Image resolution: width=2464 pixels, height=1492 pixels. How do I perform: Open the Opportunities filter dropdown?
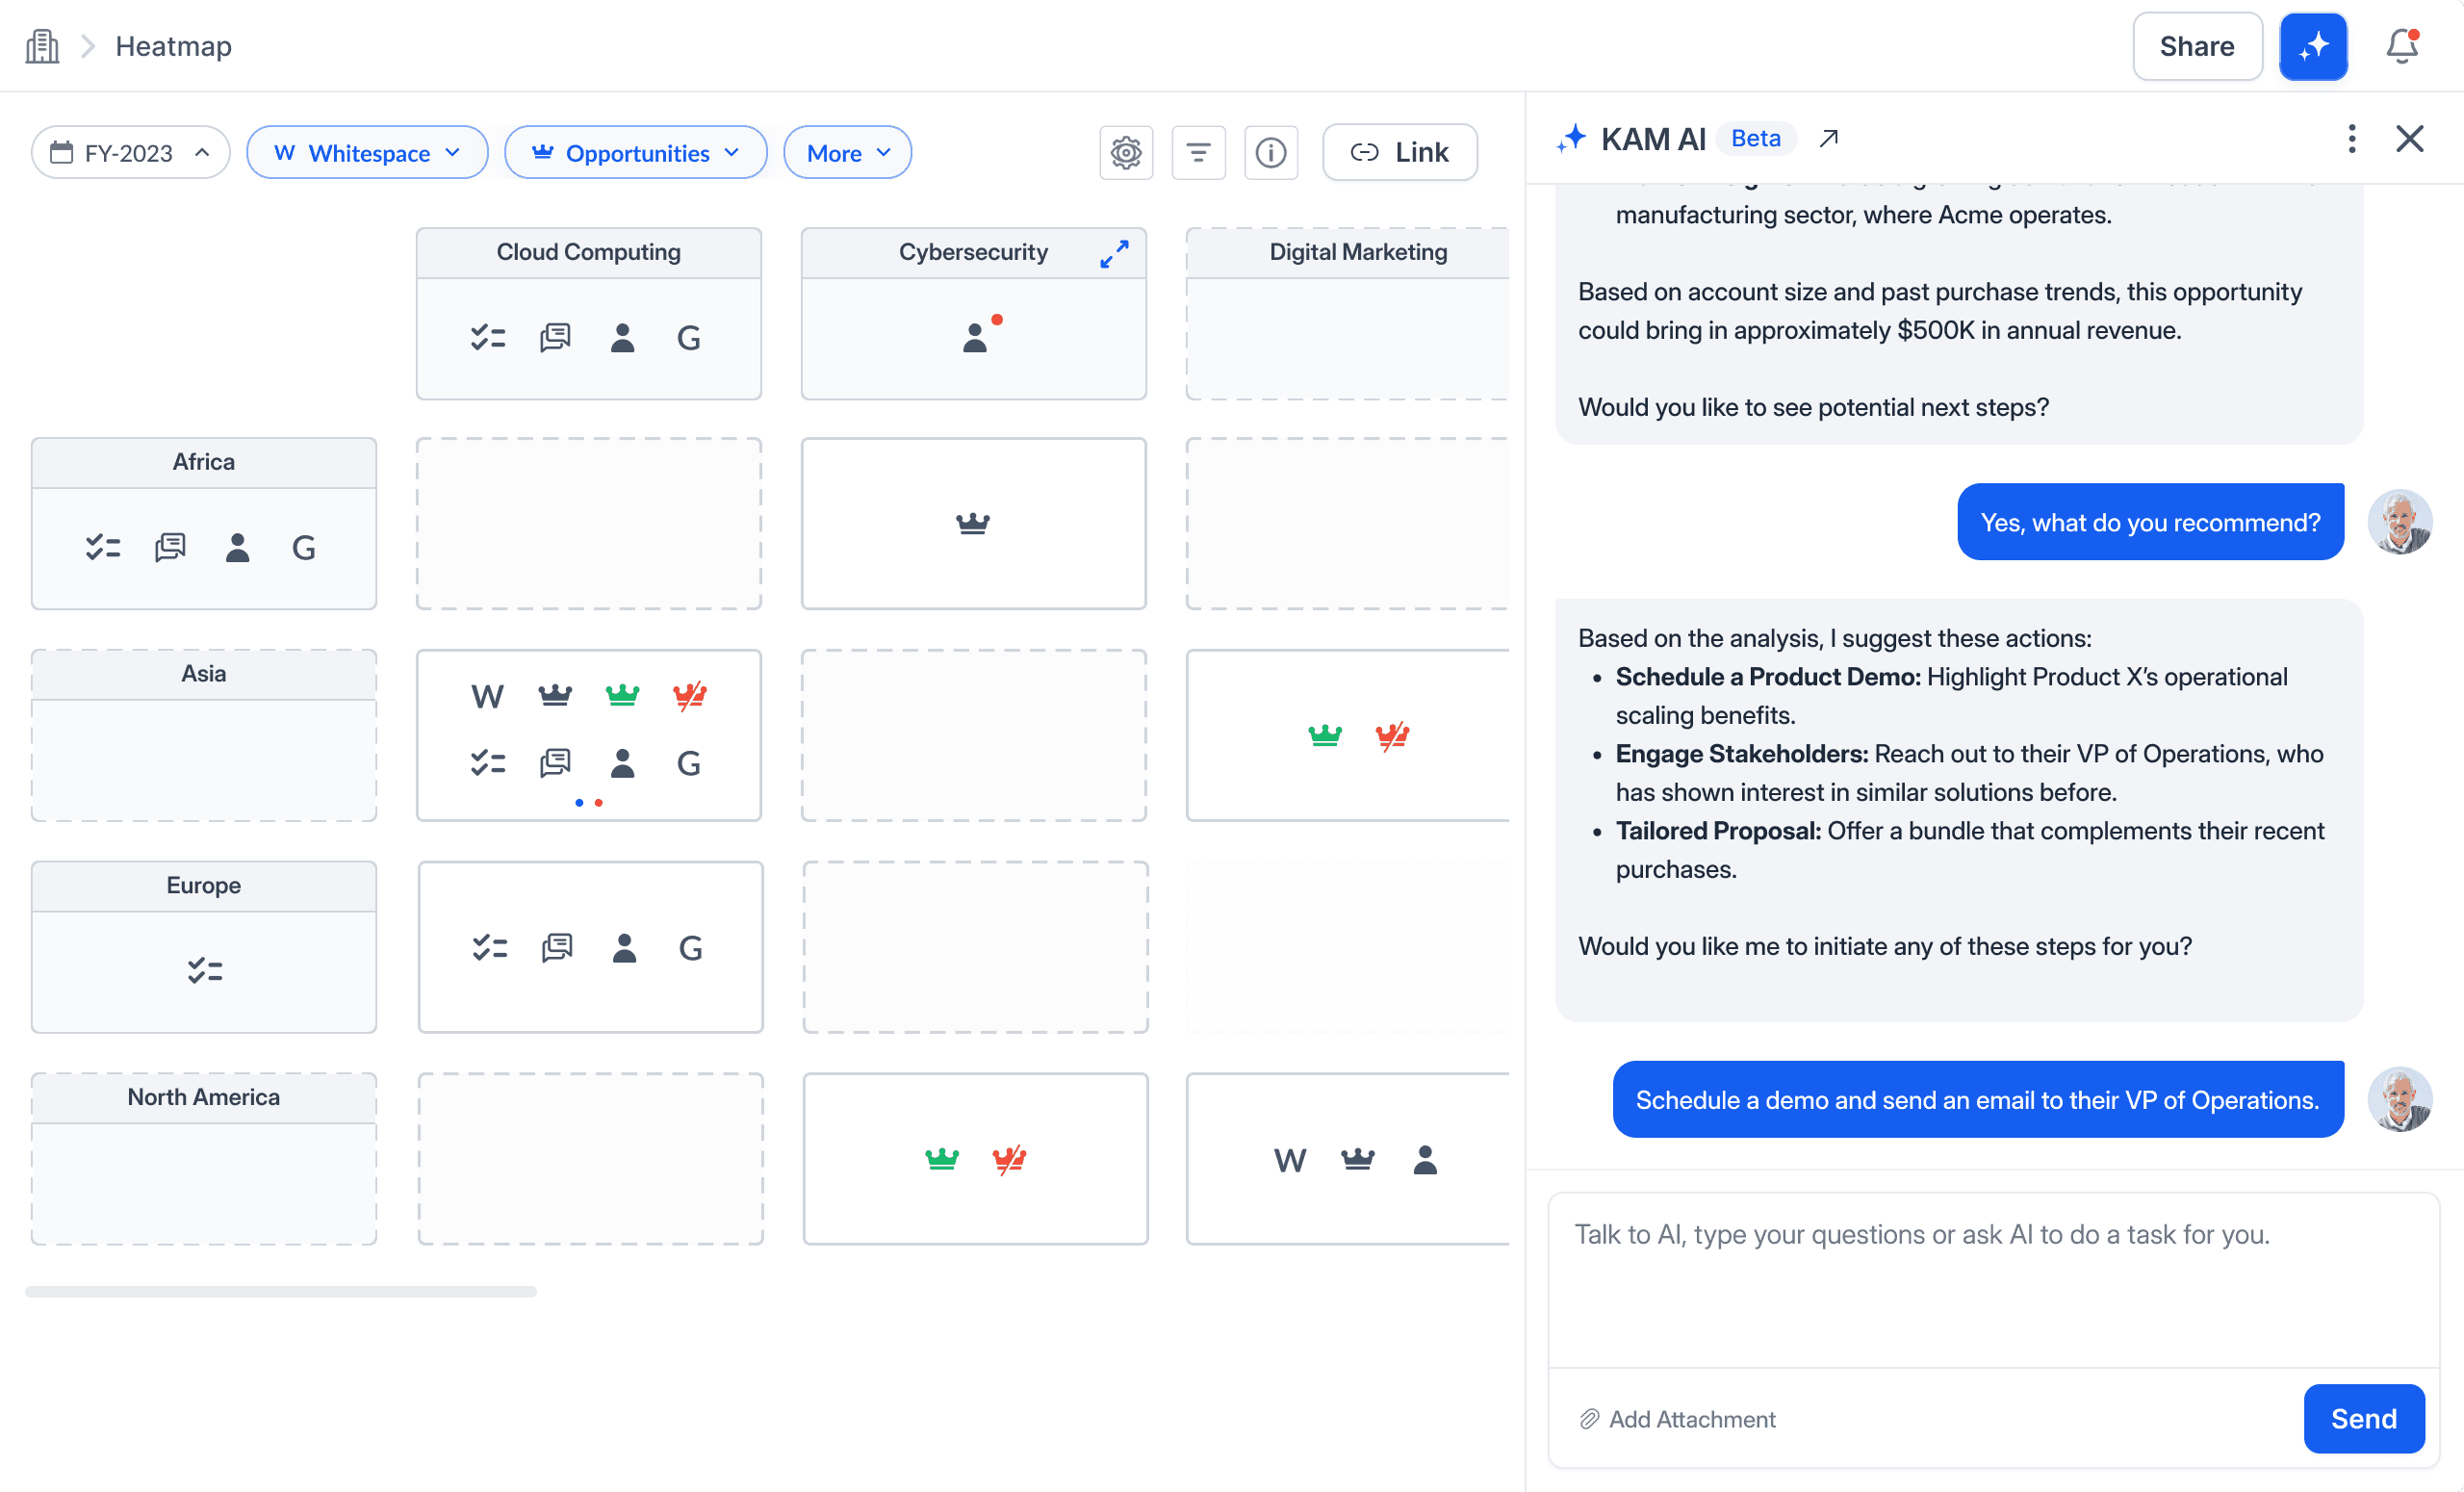click(635, 153)
